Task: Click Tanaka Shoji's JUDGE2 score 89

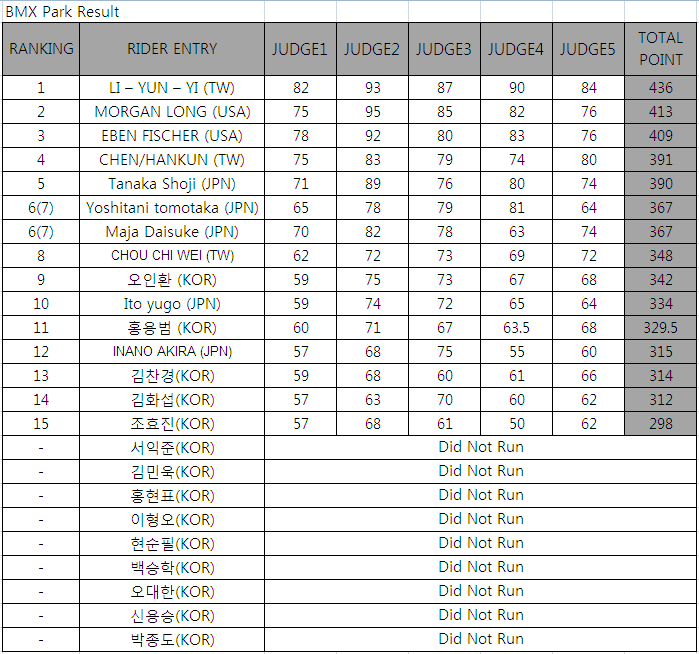Action: coord(372,184)
